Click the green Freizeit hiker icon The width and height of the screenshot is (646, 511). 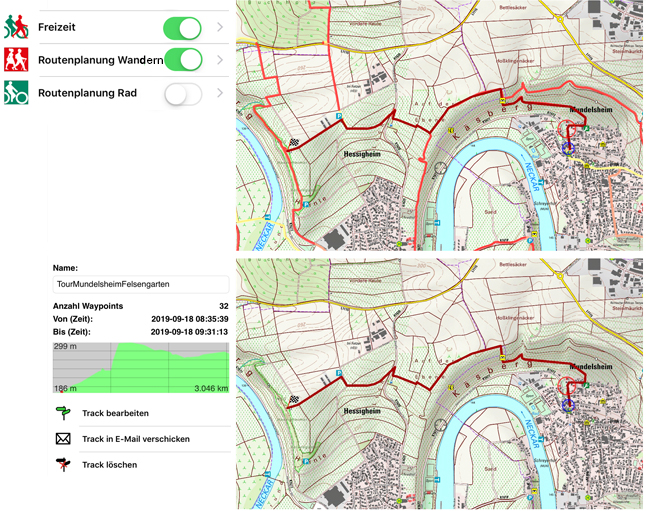pos(16,27)
